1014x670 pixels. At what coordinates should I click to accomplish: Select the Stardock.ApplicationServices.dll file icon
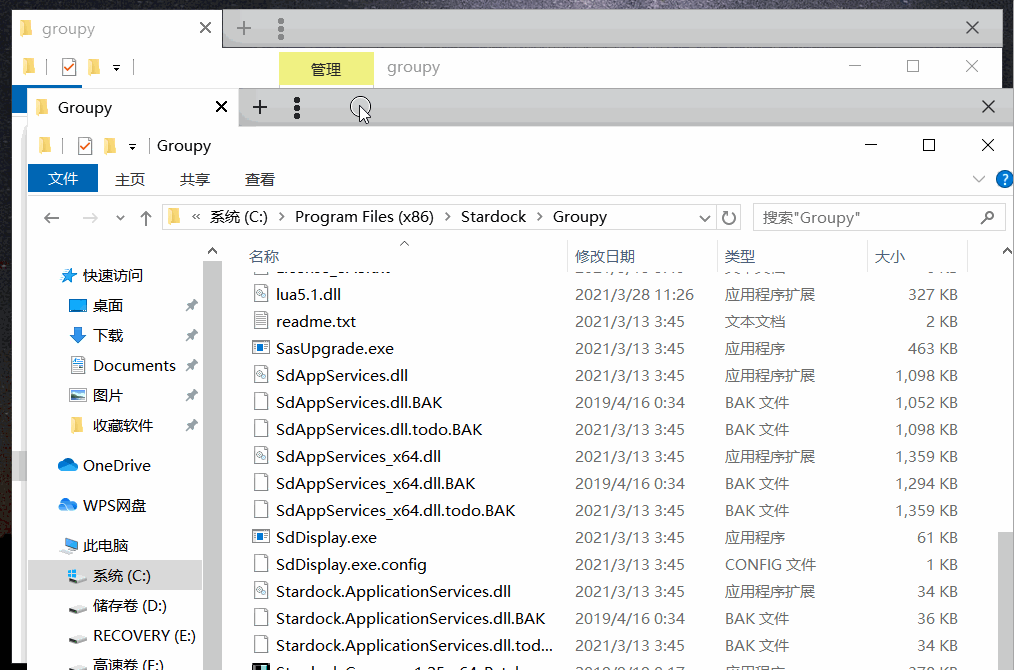coord(261,591)
